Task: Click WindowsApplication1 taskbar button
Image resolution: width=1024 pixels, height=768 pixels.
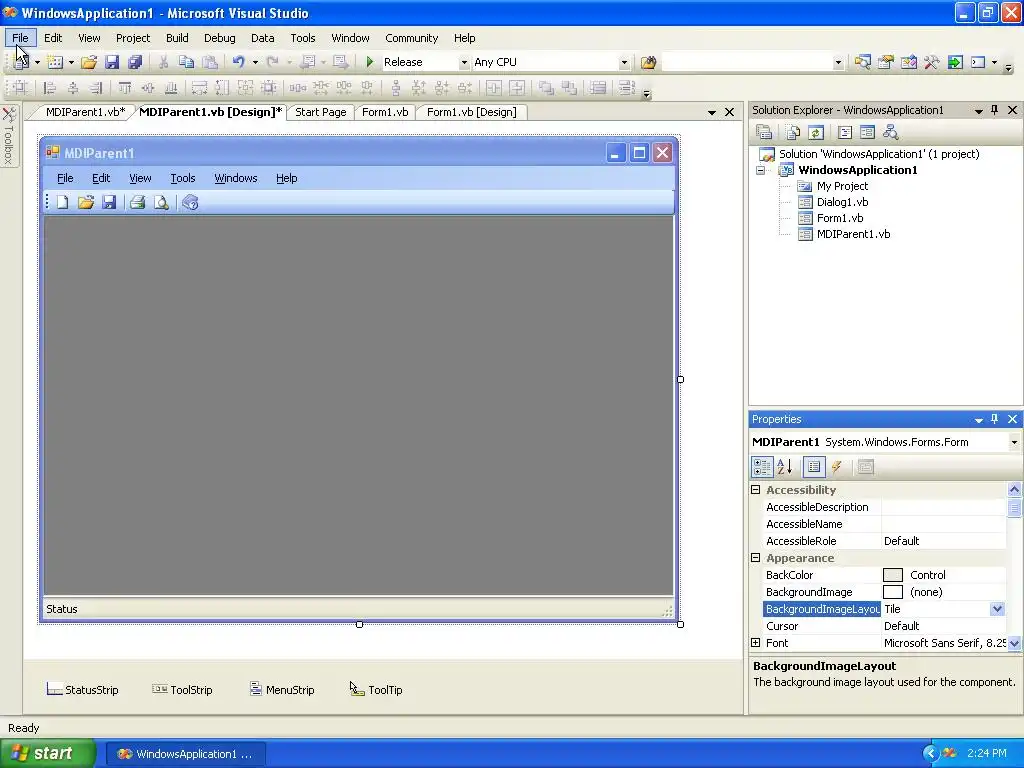Action: [x=185, y=754]
